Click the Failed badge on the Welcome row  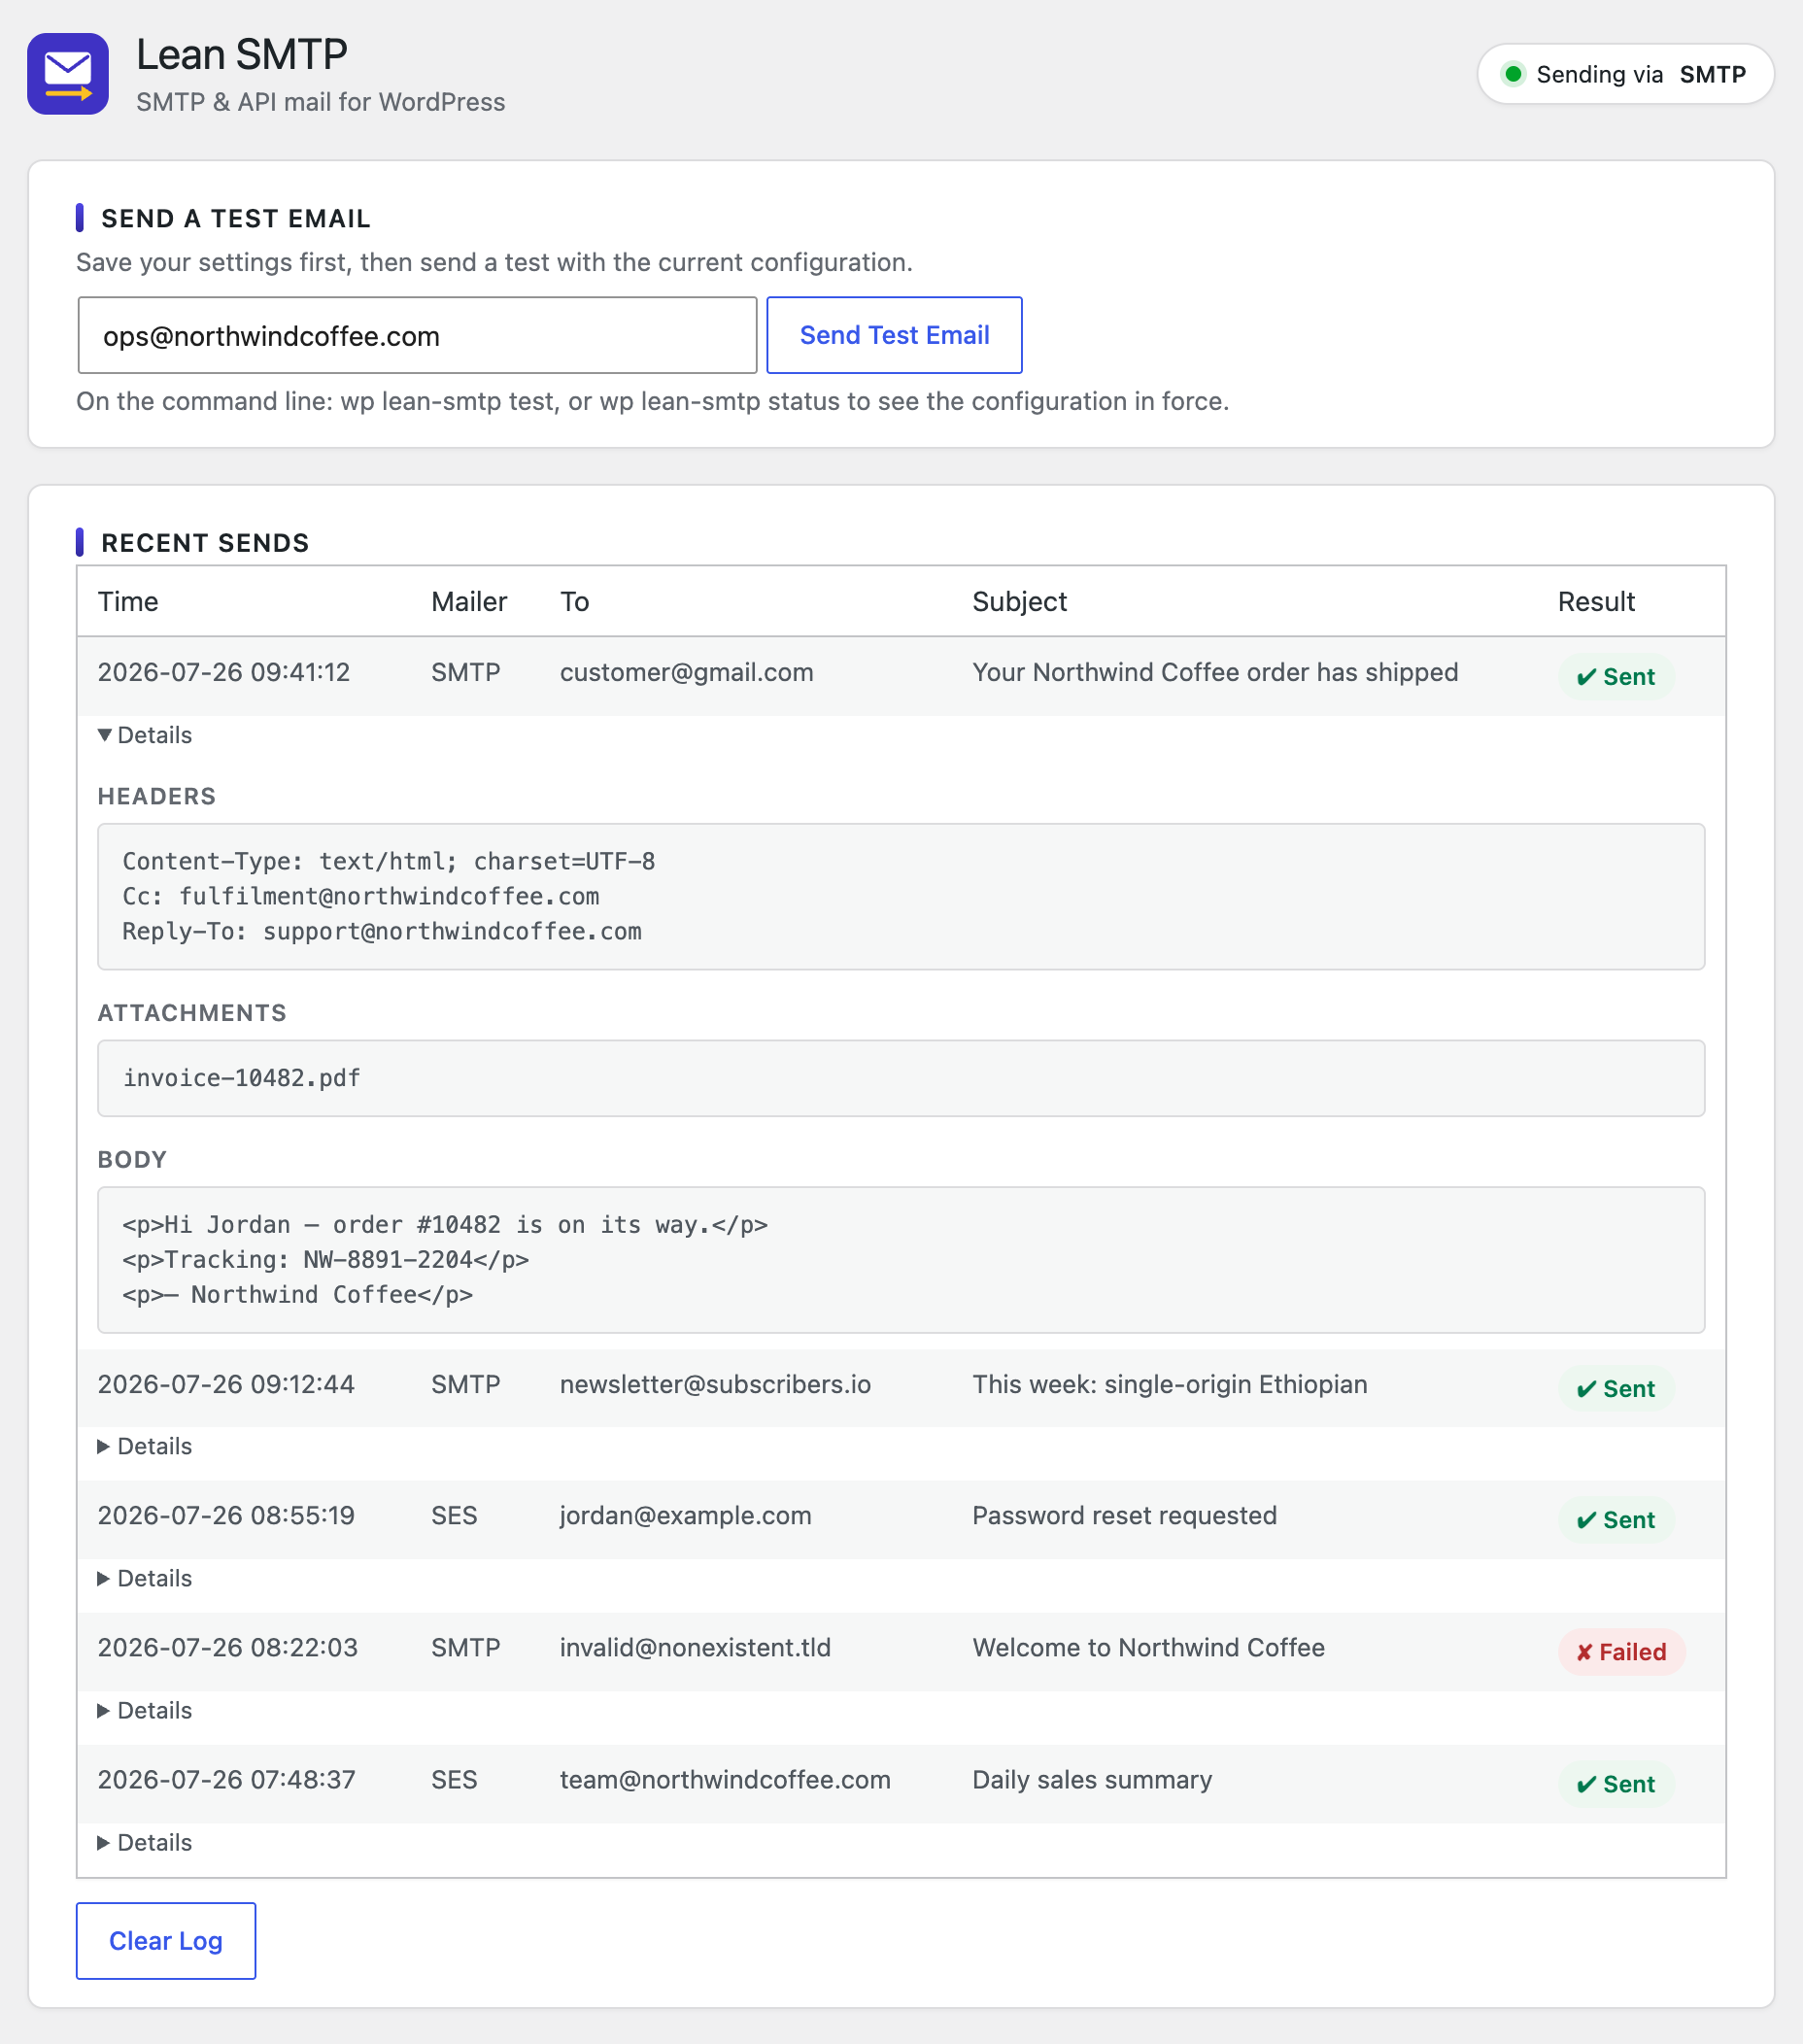point(1621,1652)
